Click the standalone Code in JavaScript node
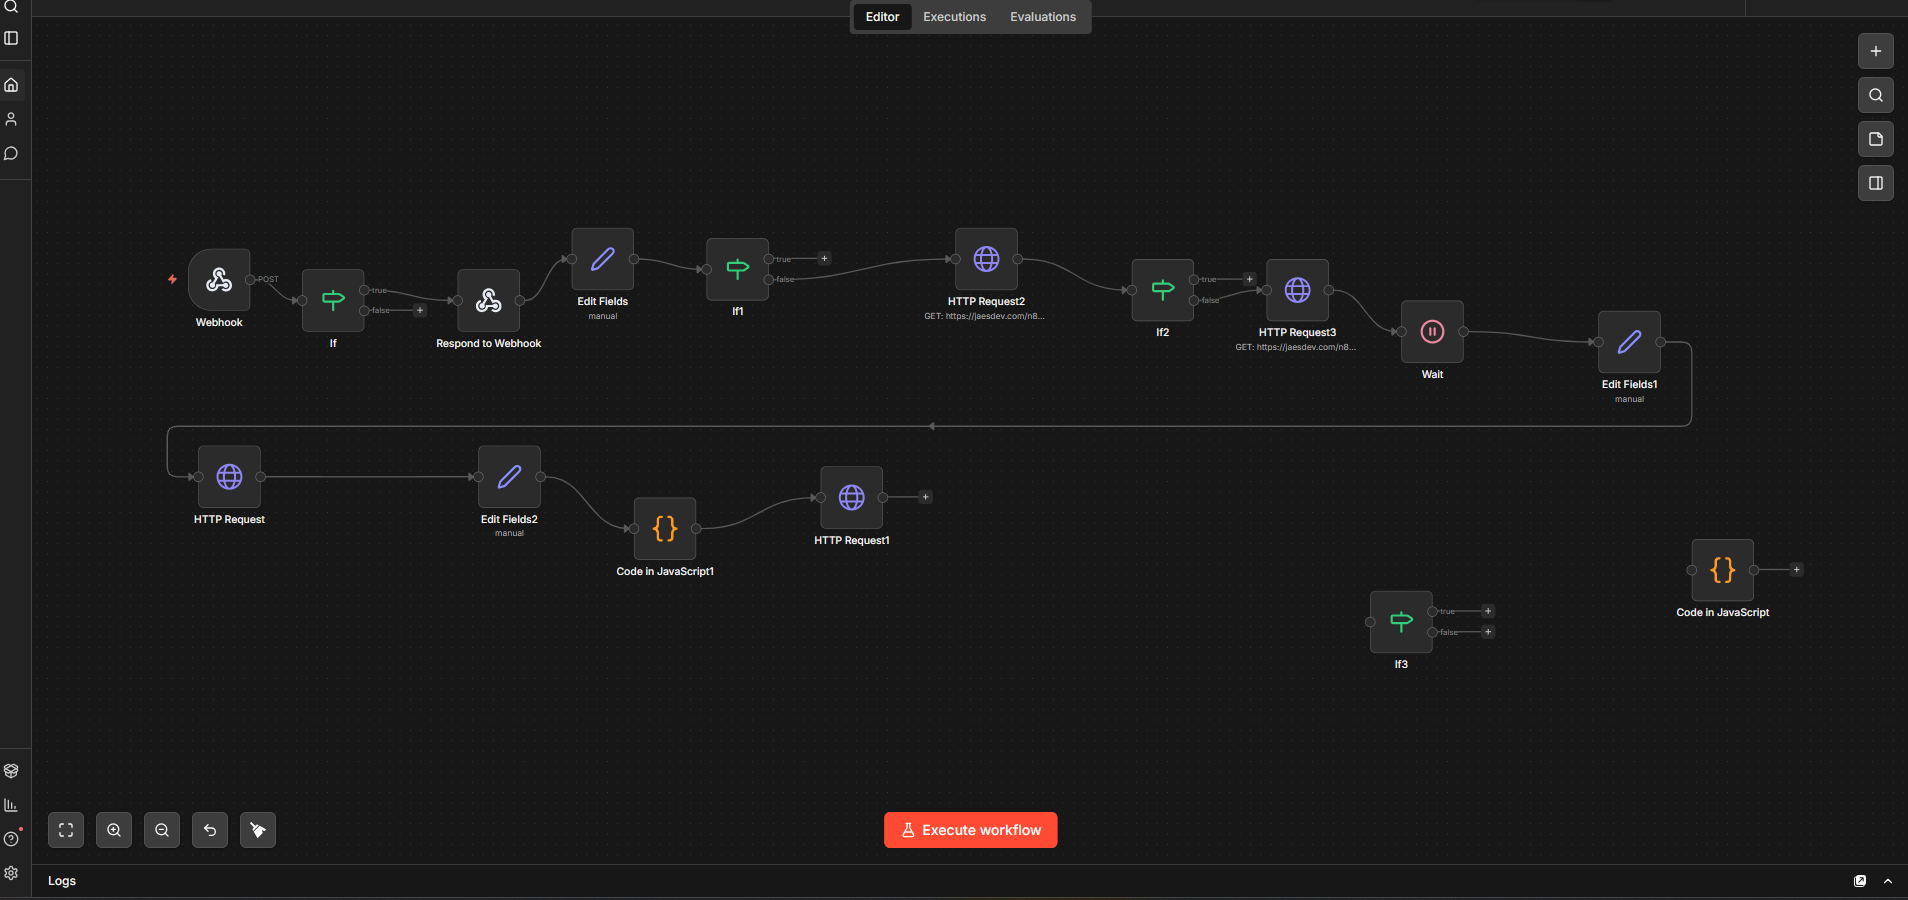The width and height of the screenshot is (1908, 900). (x=1722, y=570)
